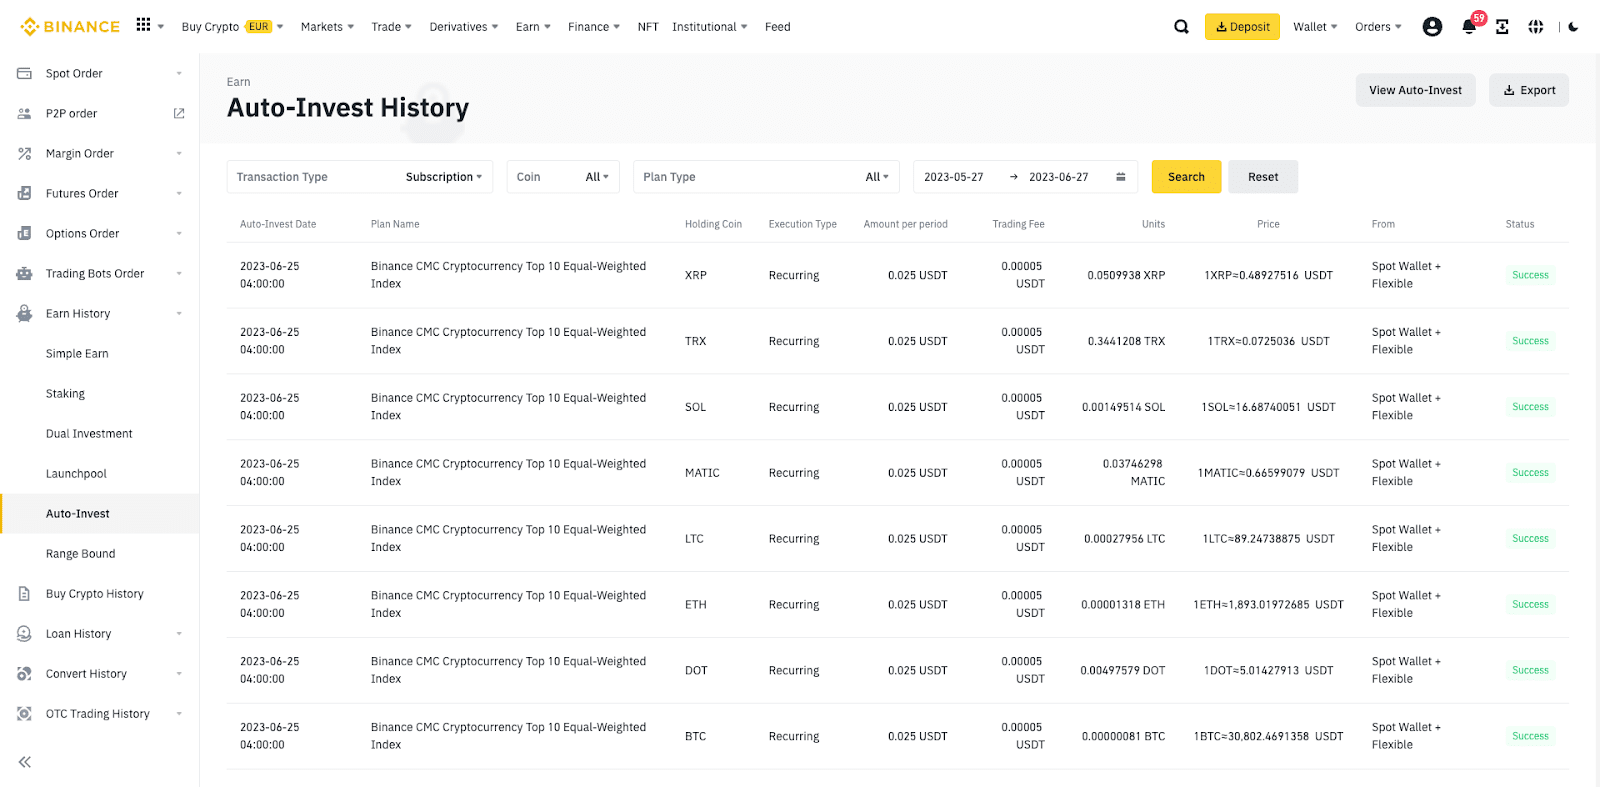Expand the Futures Order sidebar section
Screen dimensions: 1600x787
(x=179, y=193)
